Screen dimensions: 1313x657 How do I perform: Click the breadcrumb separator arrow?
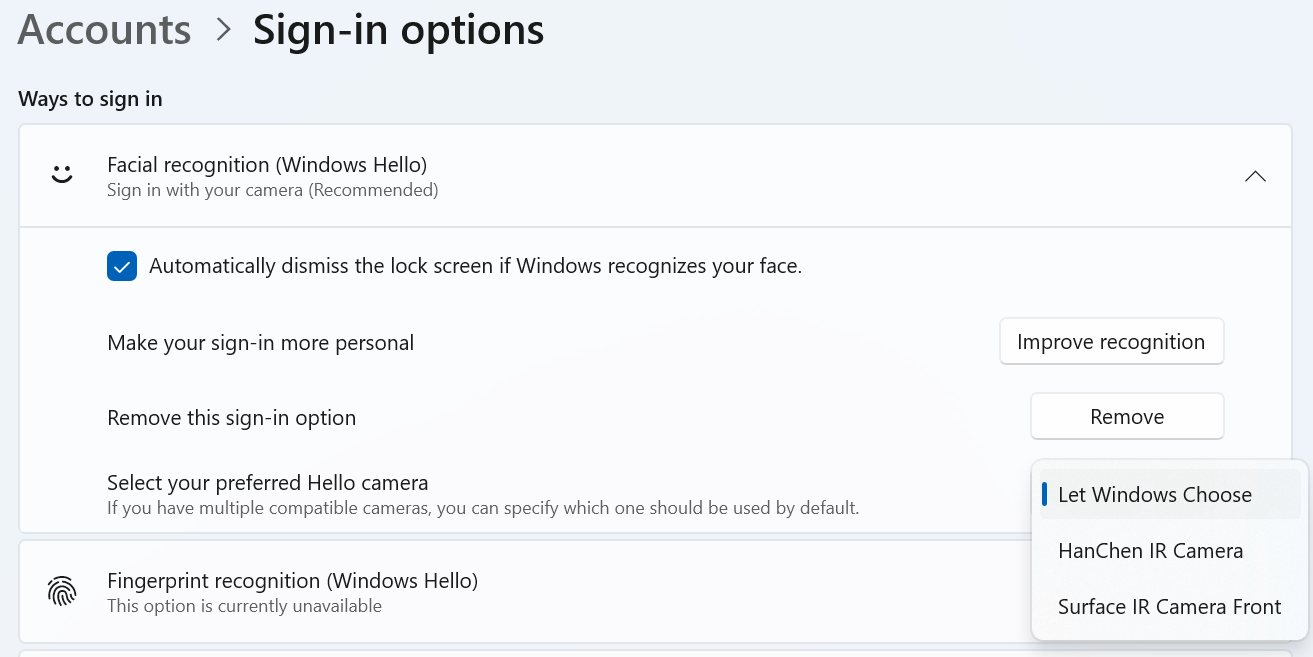click(x=222, y=30)
